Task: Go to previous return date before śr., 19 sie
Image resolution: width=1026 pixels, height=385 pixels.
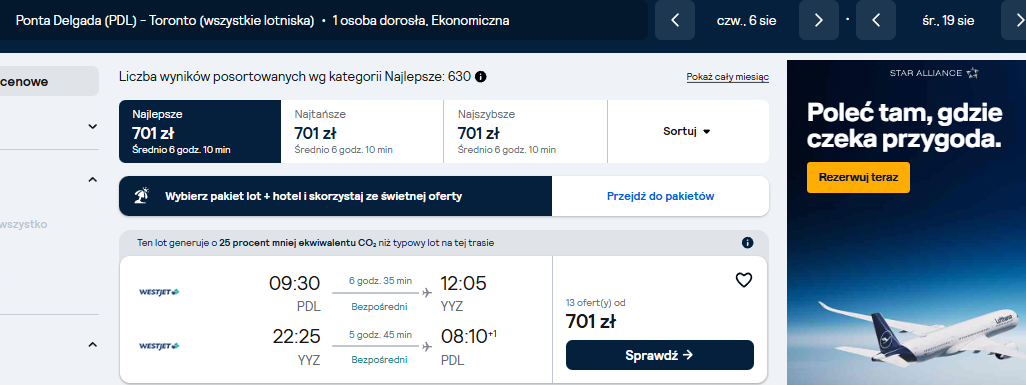Action: tap(876, 20)
